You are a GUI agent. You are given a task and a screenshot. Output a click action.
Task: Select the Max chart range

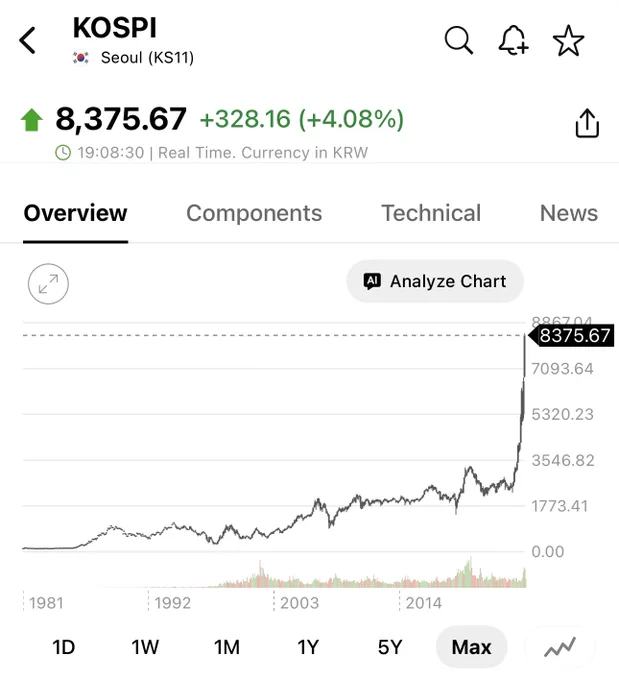[472, 647]
